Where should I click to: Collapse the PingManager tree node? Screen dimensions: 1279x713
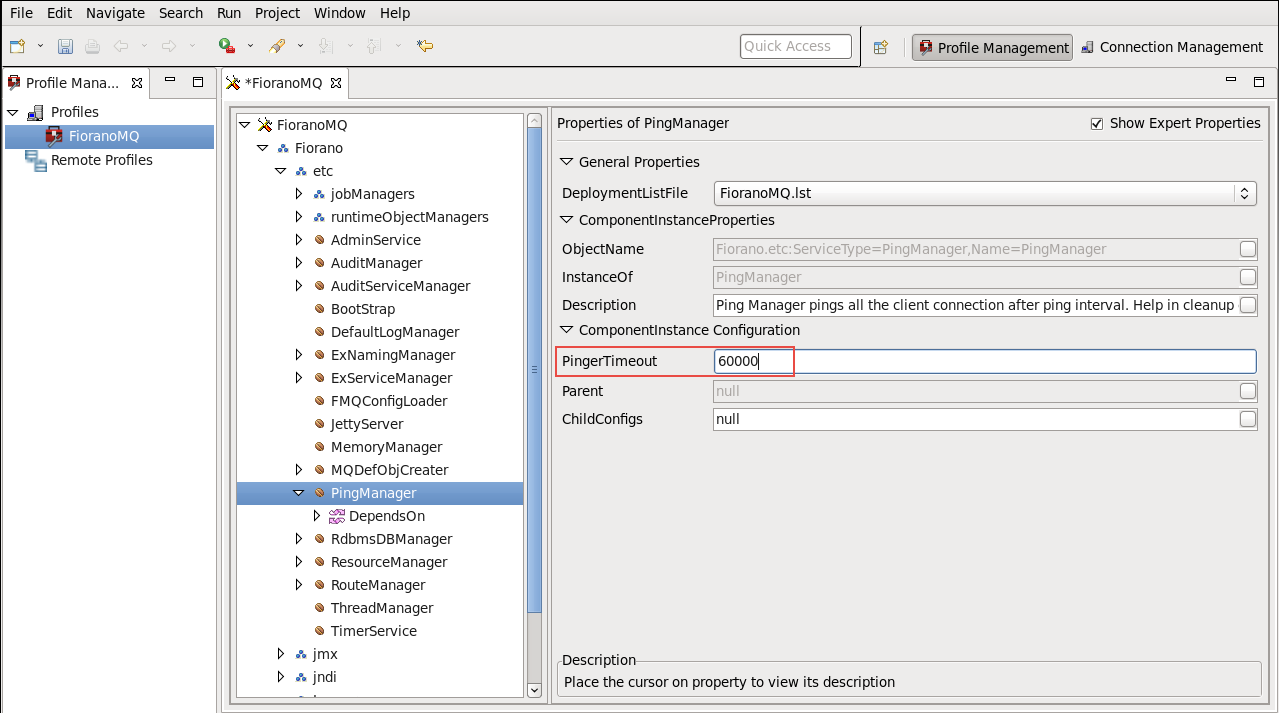[x=298, y=493]
